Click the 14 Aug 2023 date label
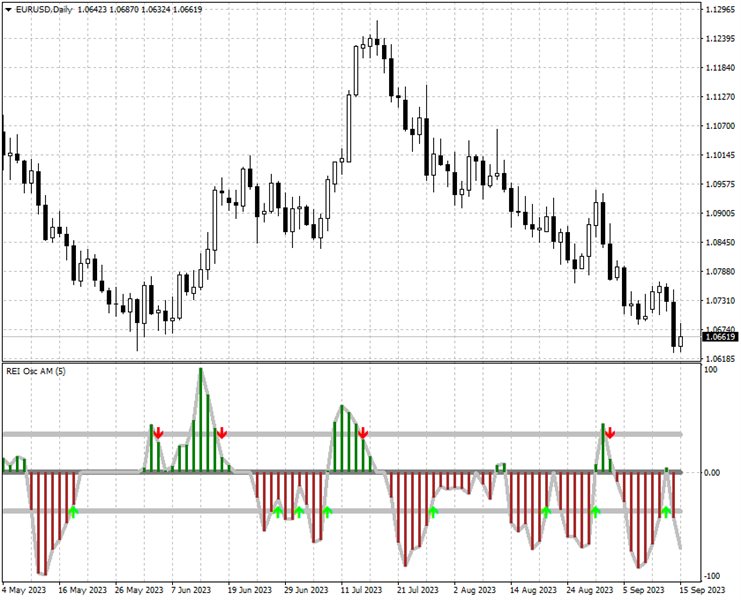 click(x=534, y=590)
